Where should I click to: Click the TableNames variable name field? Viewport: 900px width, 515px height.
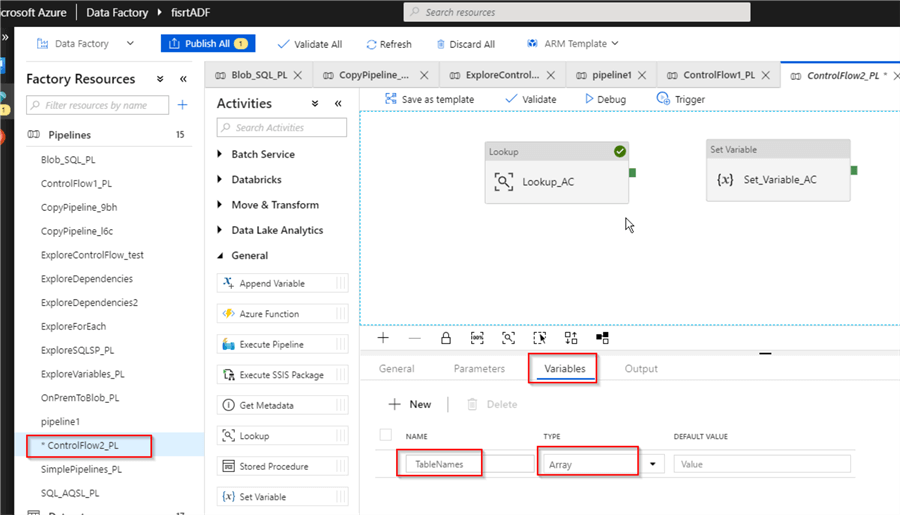click(x=470, y=464)
